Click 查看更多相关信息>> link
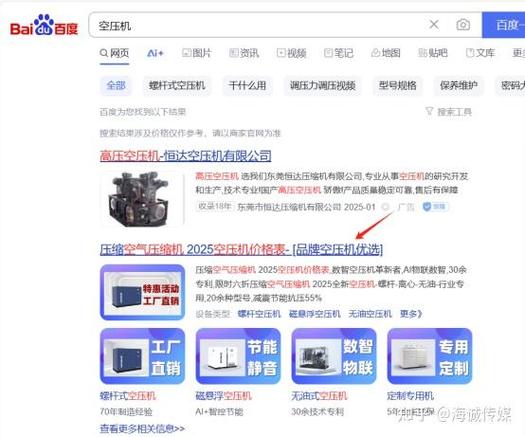 [x=142, y=428]
